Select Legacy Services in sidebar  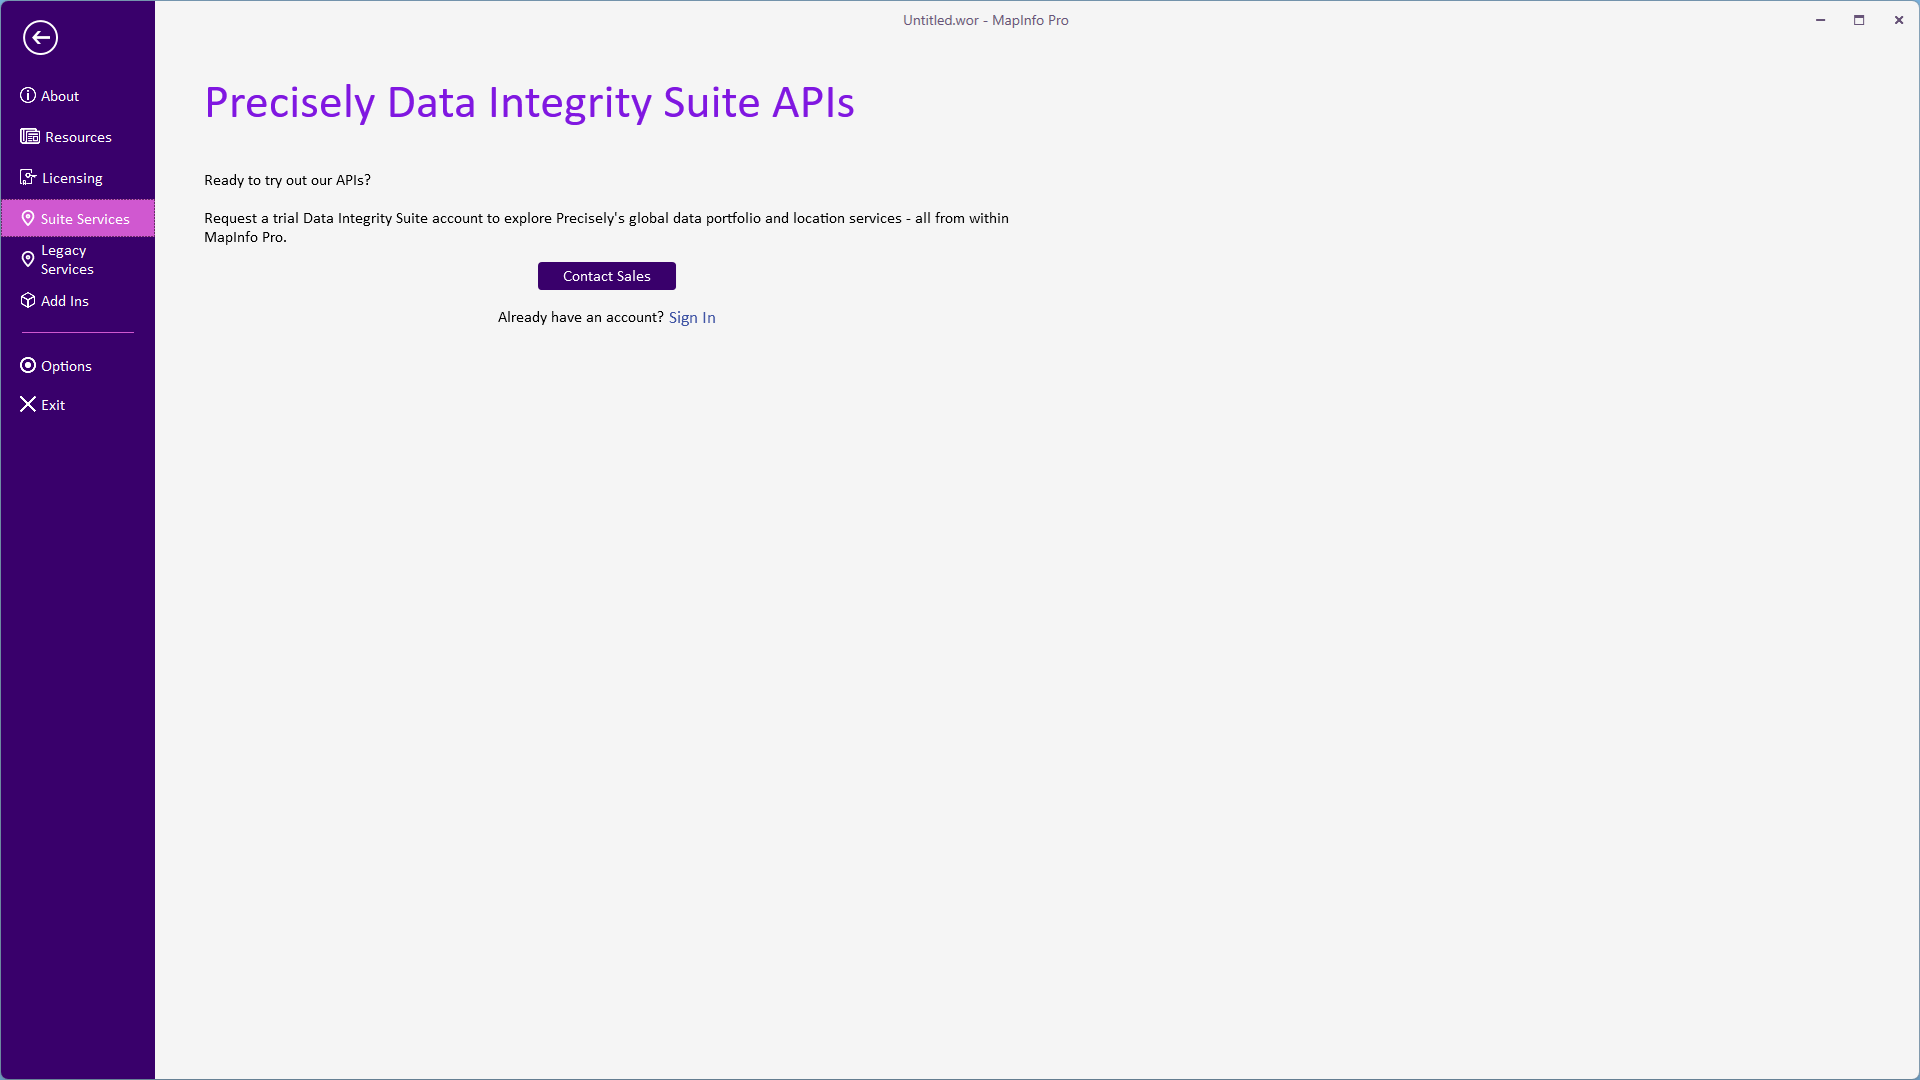click(x=67, y=260)
